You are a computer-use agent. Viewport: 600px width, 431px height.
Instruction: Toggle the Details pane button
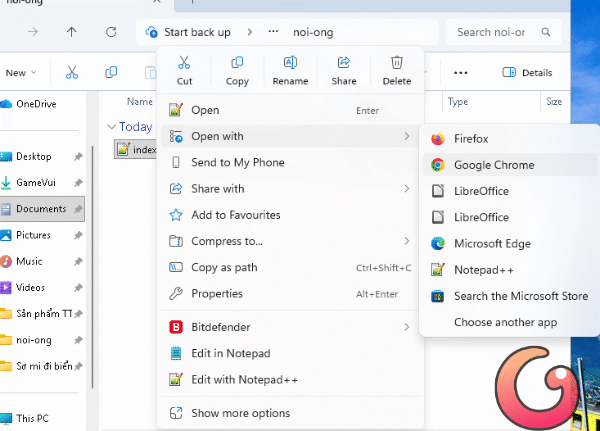(527, 72)
